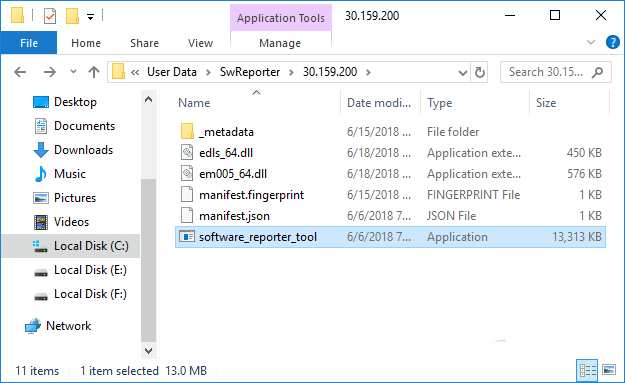625x383 pixels.
Task: Select the manifest.fingerprint file icon
Action: tap(187, 194)
